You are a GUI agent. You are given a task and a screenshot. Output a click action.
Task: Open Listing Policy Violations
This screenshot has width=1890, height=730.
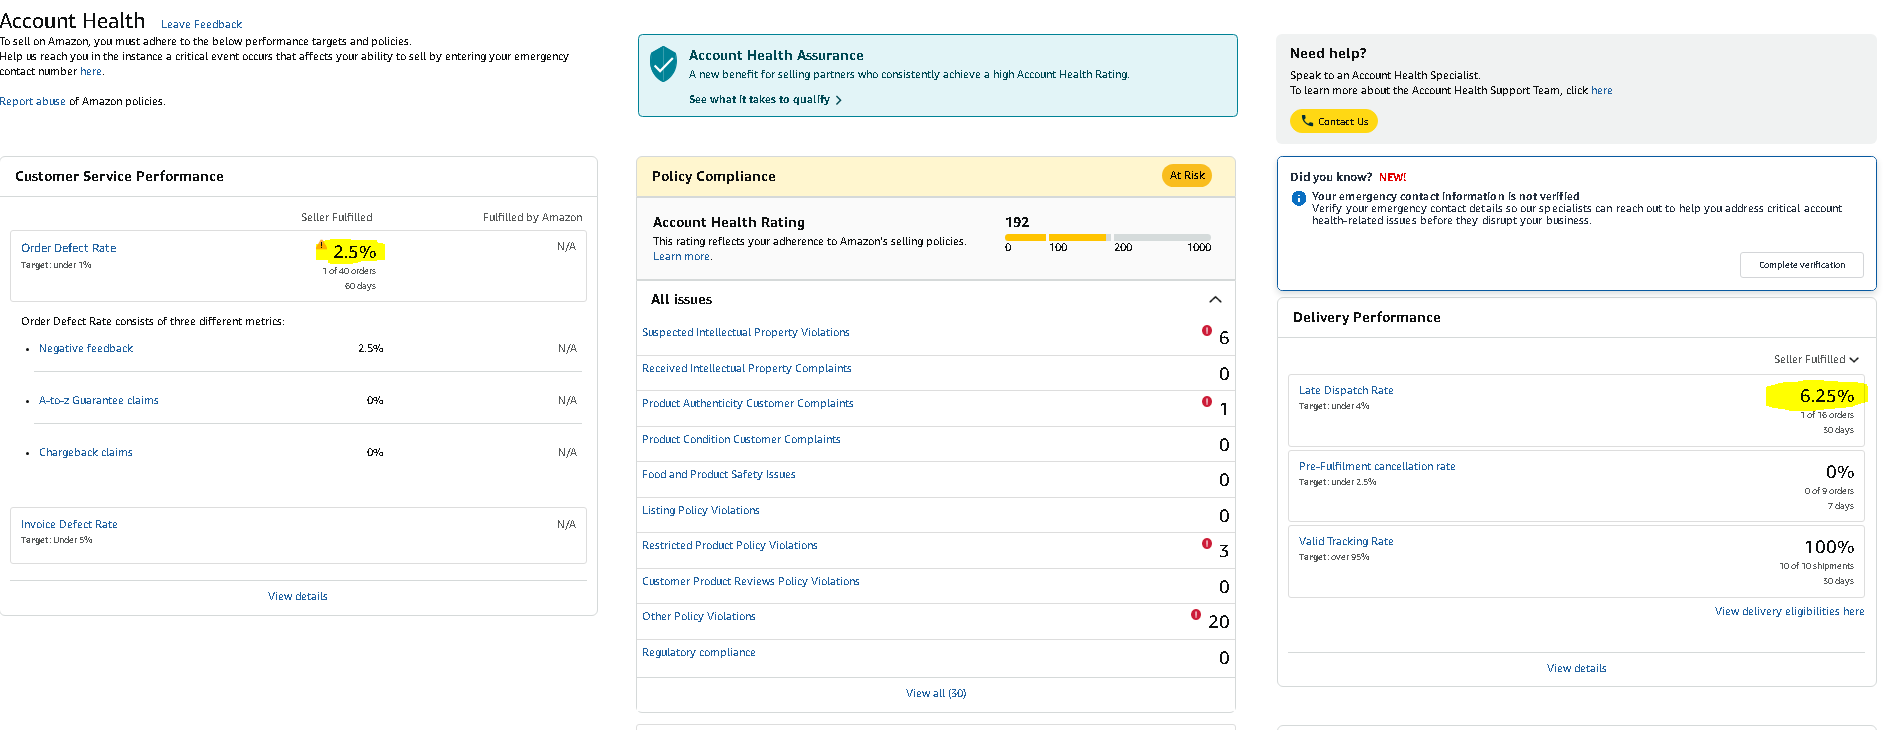tap(701, 510)
